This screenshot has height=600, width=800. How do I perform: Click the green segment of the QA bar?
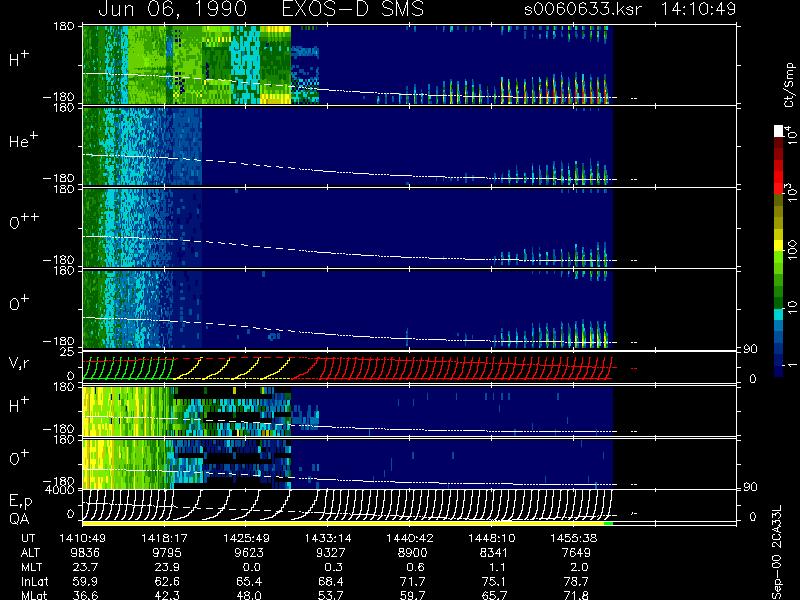(x=608, y=523)
